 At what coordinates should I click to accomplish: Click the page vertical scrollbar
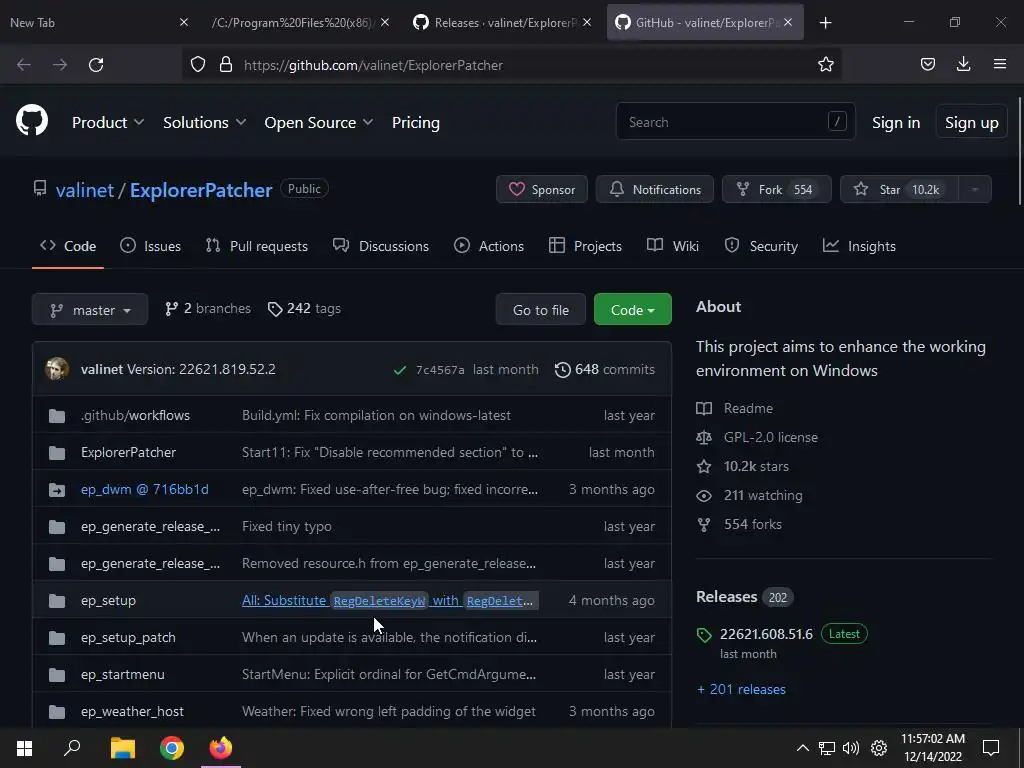pos(1019,152)
